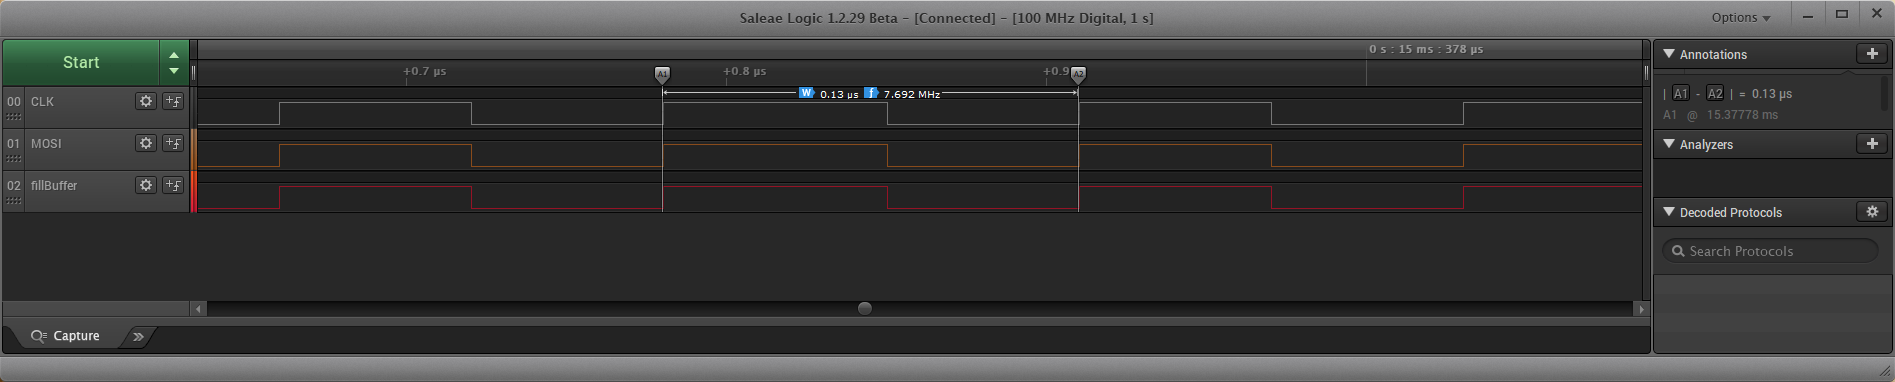Select the 7.692 MHz frequency reading

pos(912,94)
